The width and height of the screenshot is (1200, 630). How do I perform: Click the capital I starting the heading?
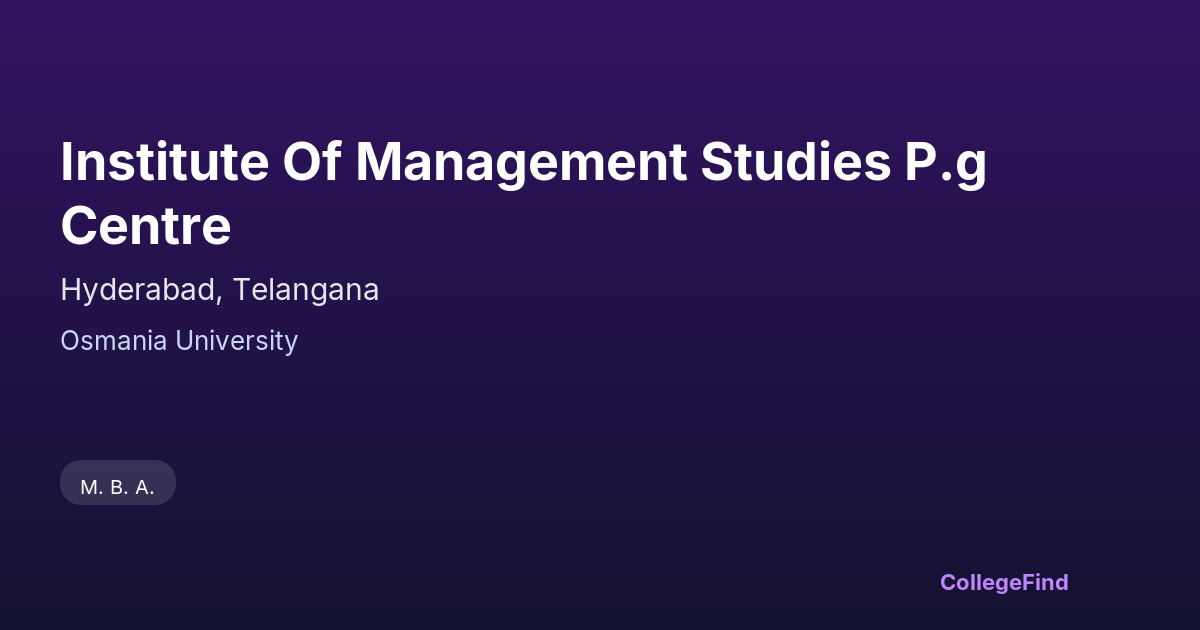tap(67, 162)
